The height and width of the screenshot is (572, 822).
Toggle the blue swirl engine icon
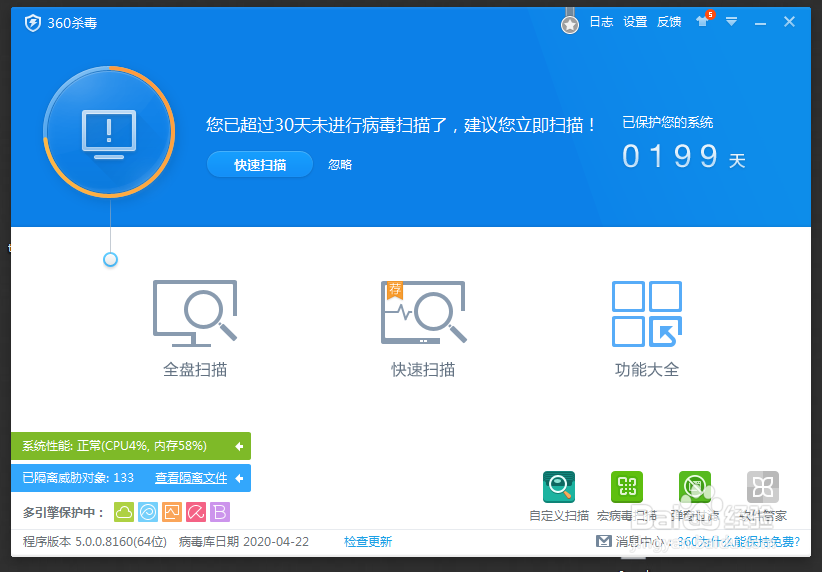point(148,512)
